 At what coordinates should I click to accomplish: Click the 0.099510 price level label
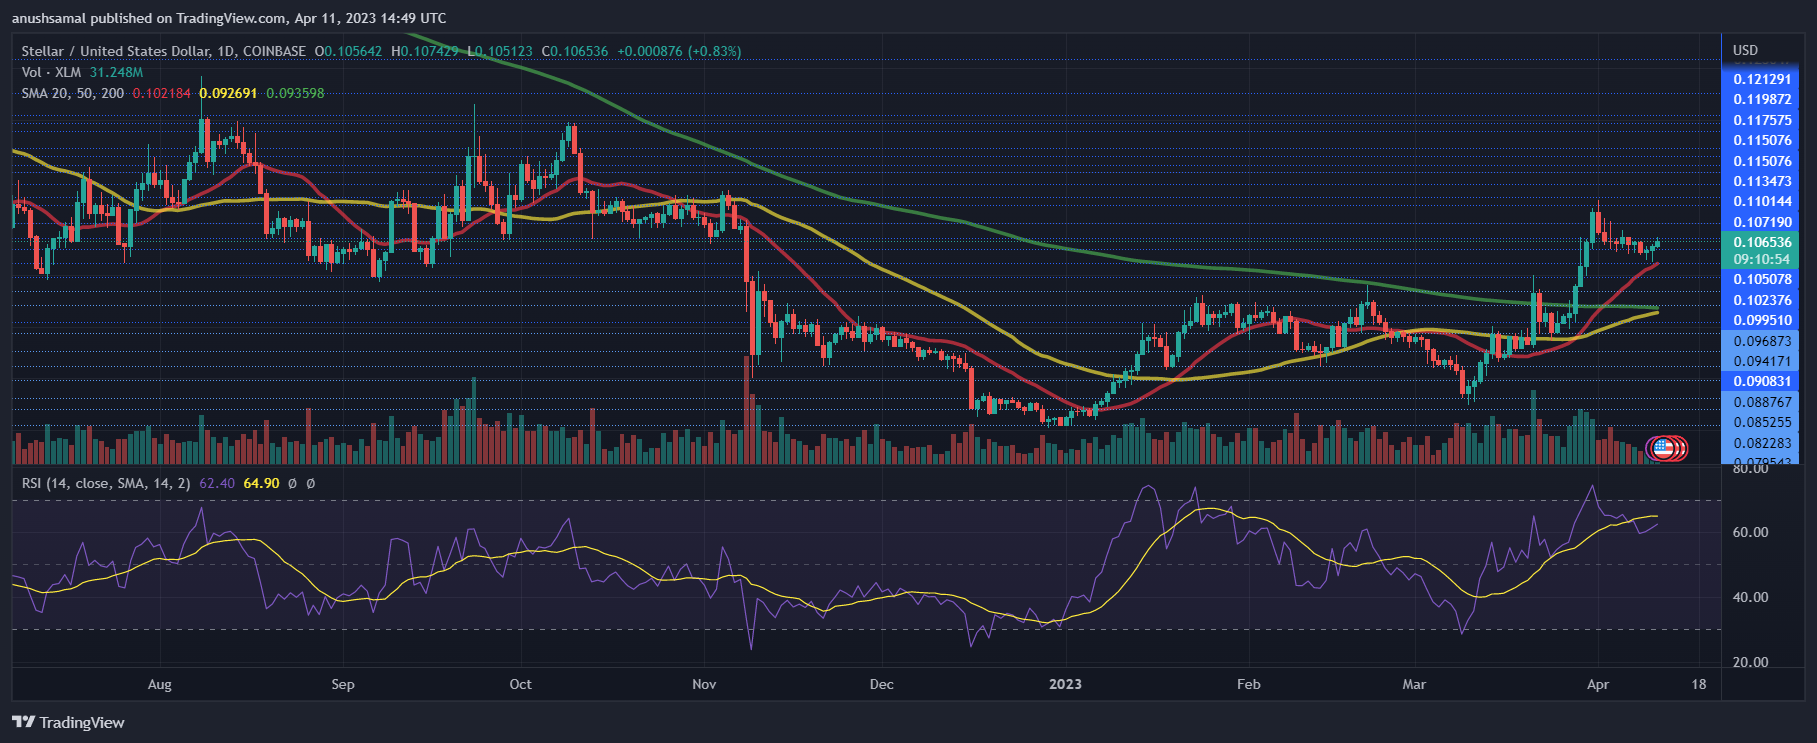[1762, 320]
